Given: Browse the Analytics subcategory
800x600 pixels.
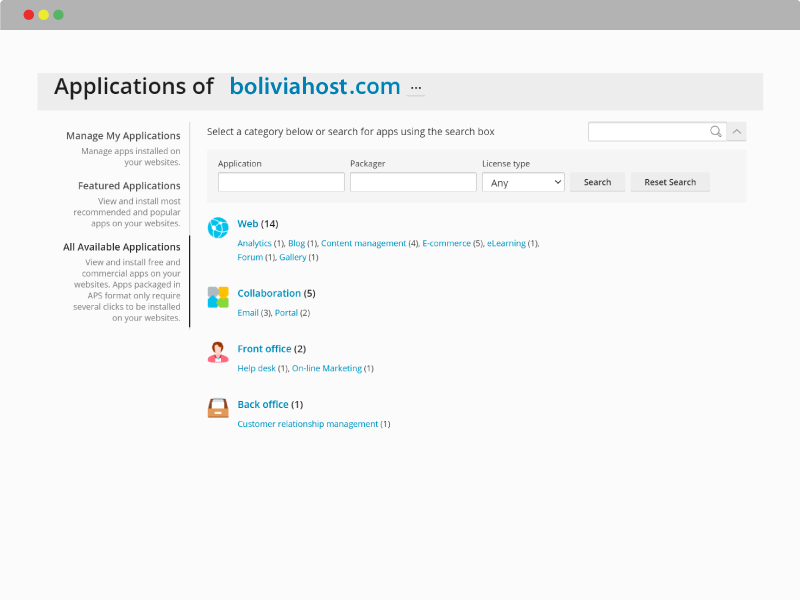Looking at the screenshot, I should (x=254, y=243).
